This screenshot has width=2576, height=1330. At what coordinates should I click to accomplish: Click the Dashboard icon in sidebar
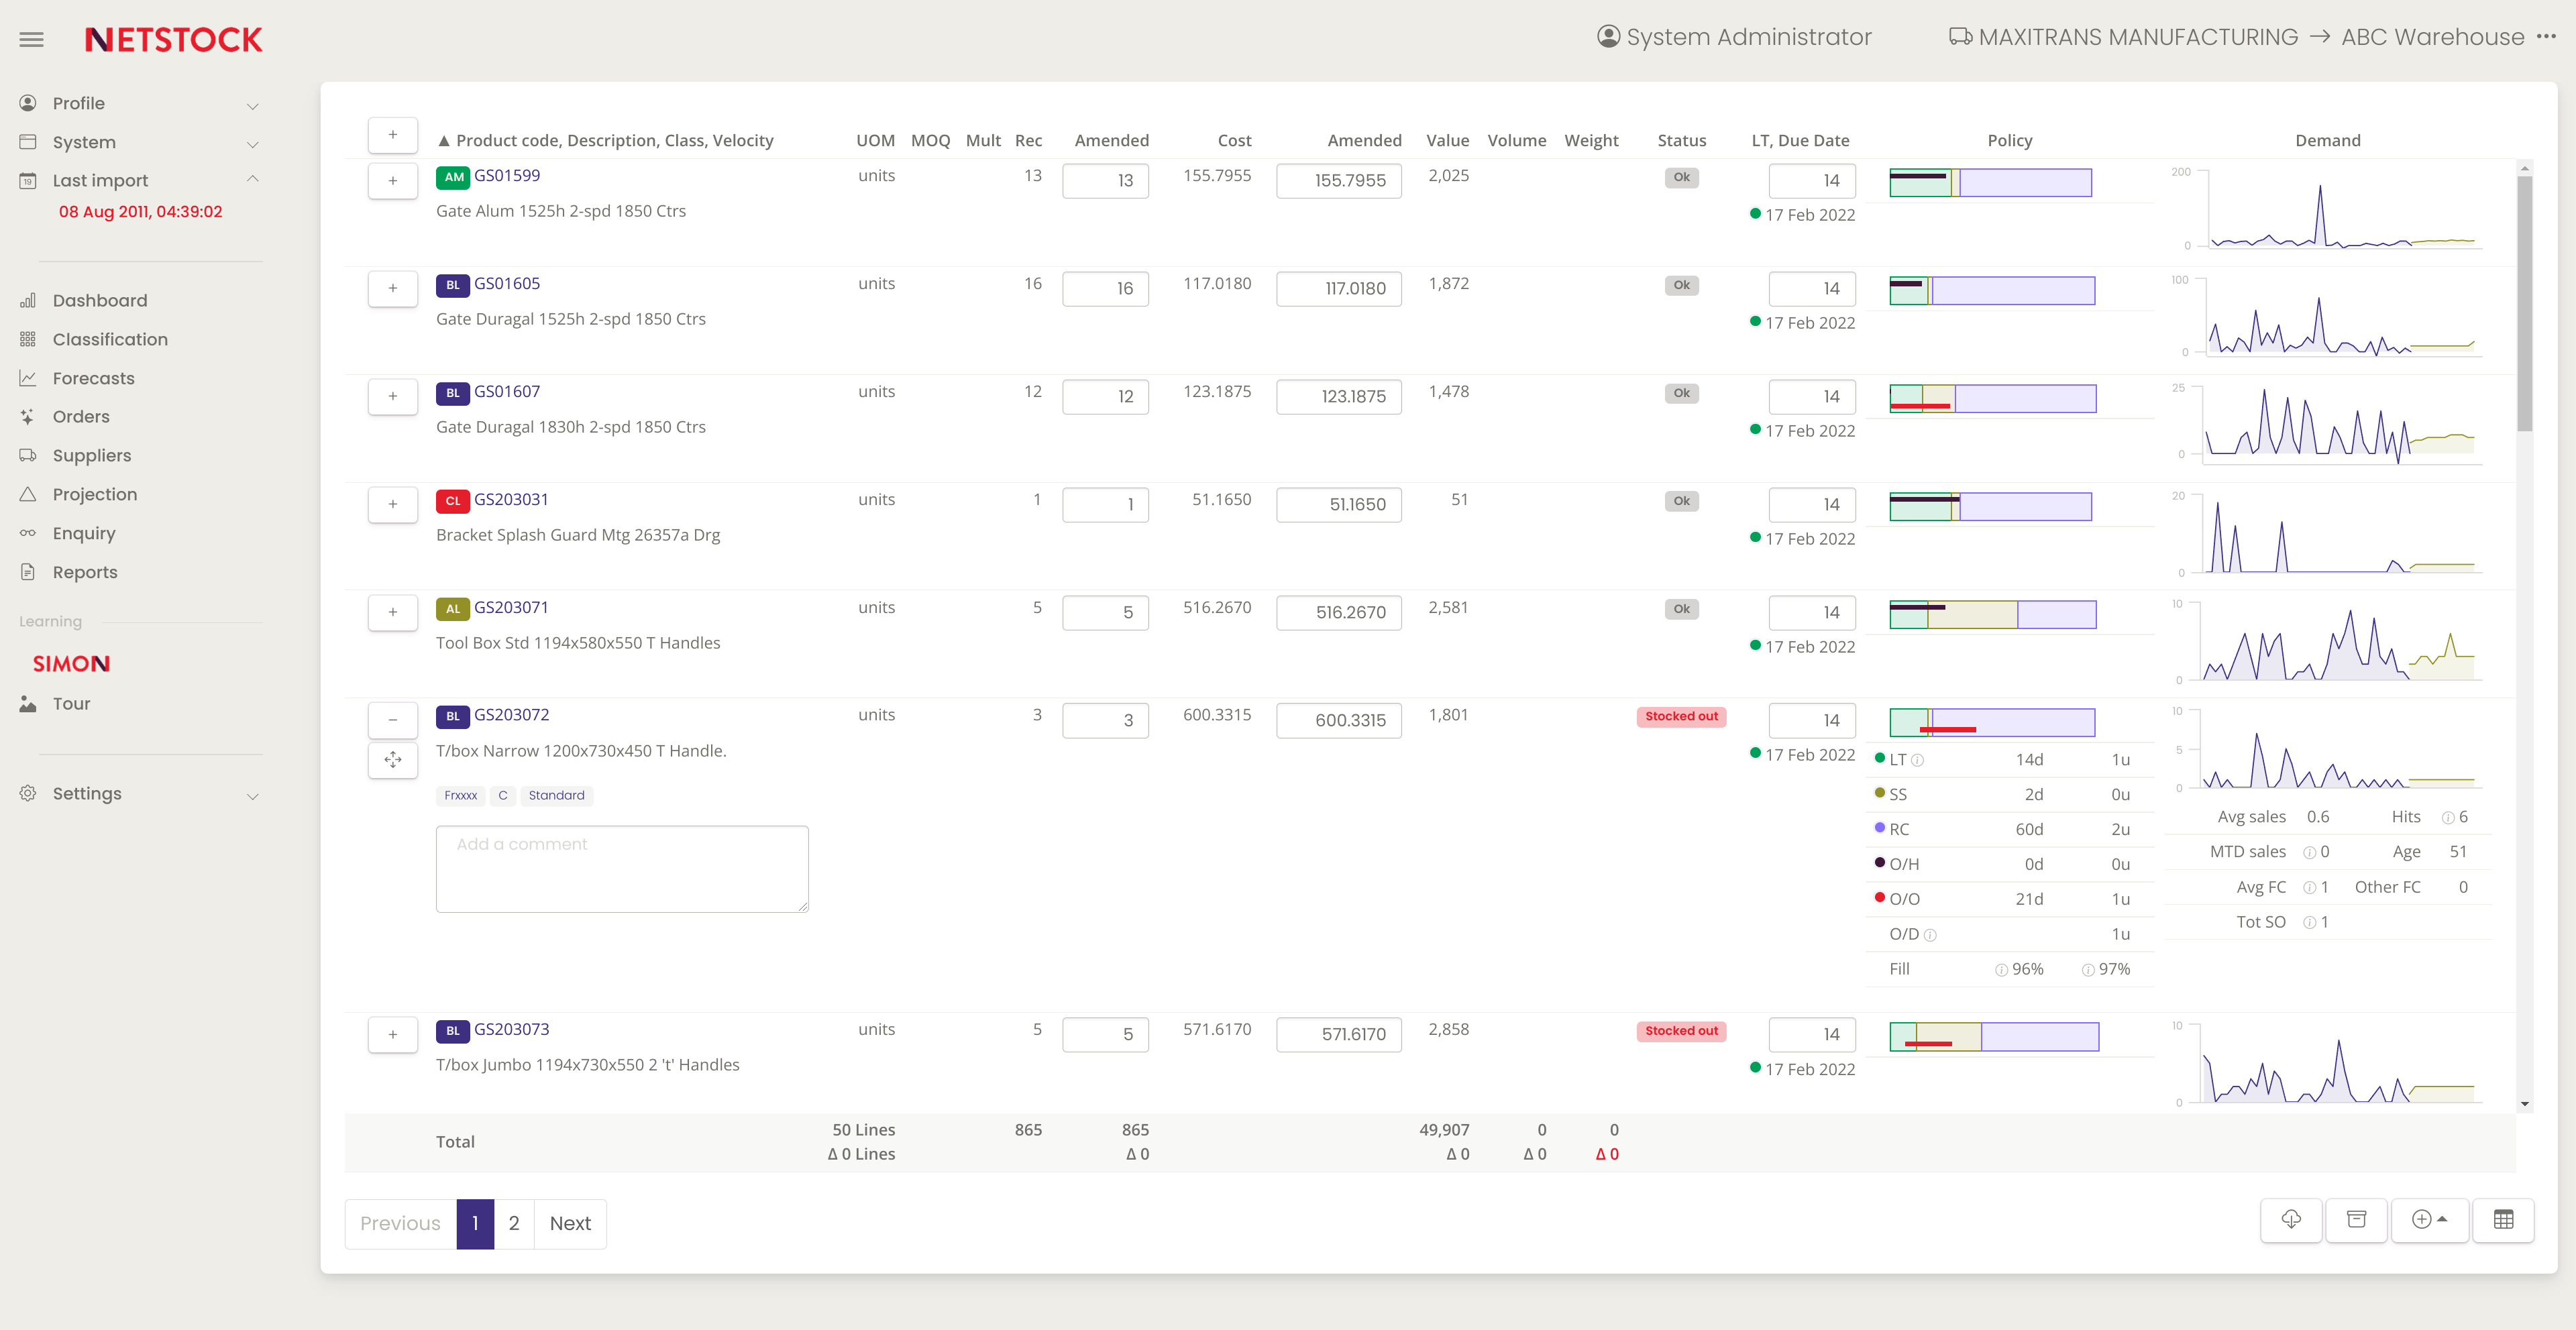click(x=27, y=300)
